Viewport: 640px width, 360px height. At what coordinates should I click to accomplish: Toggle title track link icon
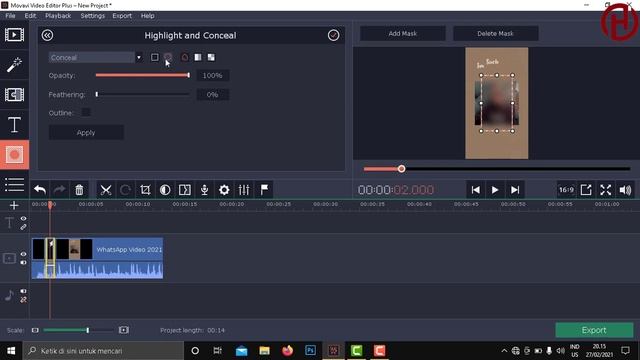(x=23, y=227)
